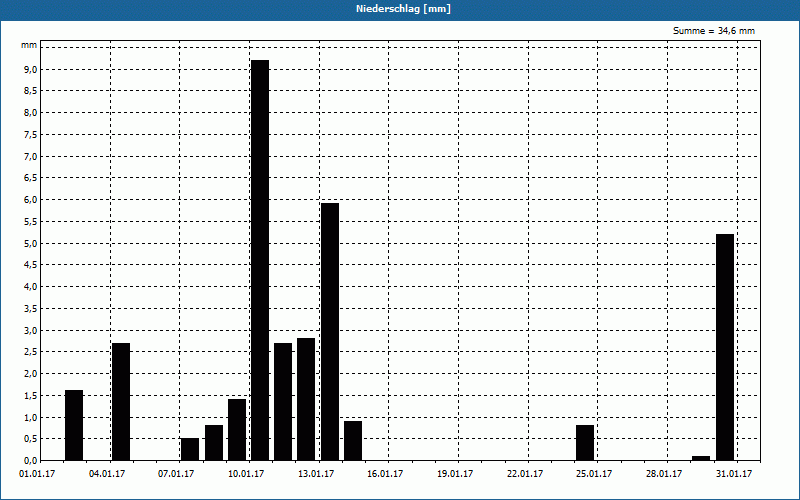The image size is (800, 500).
Task: Click the 1,4 mm bar on 09.01.17
Action: click(237, 430)
